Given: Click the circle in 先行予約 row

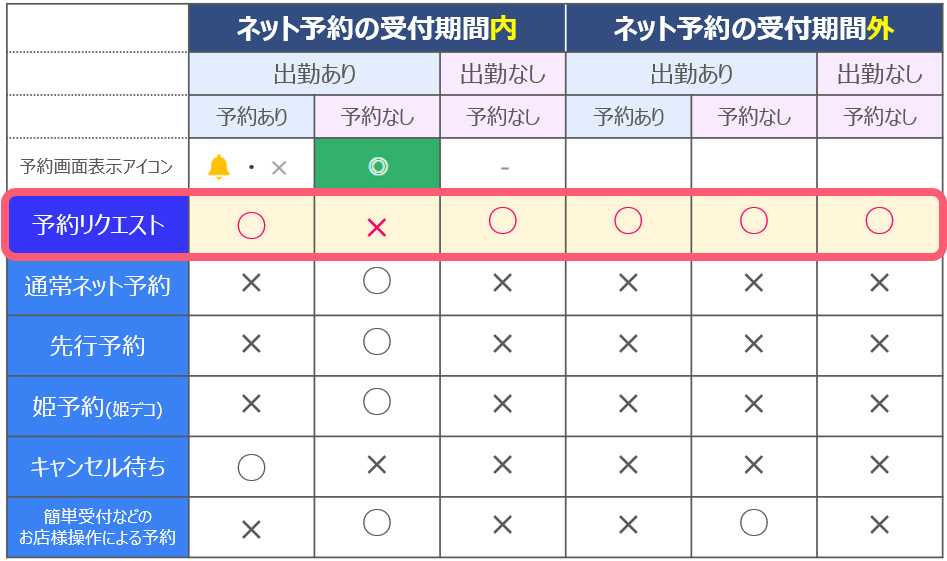Looking at the screenshot, I should [377, 342].
